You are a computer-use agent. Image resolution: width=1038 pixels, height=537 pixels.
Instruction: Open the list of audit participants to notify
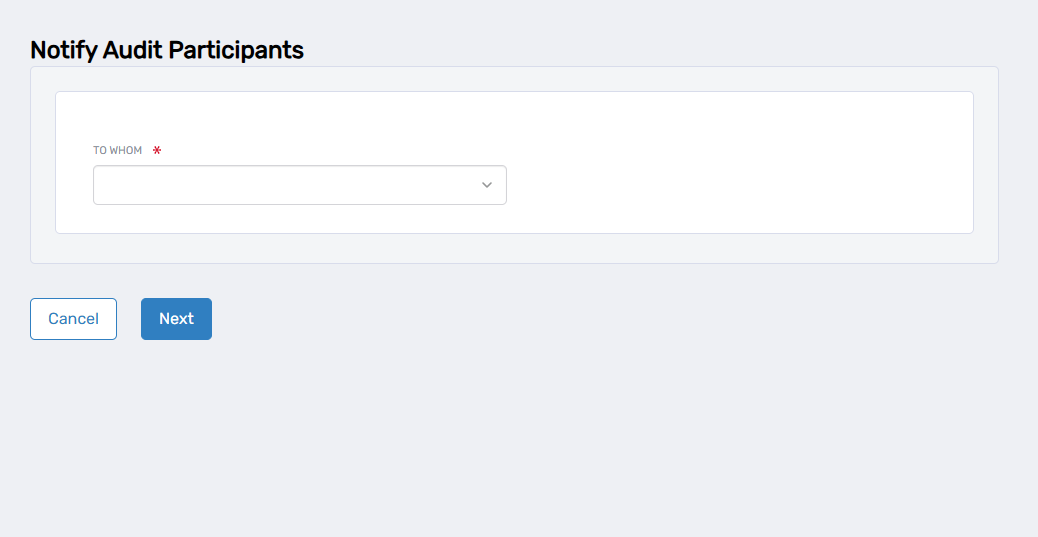point(299,185)
